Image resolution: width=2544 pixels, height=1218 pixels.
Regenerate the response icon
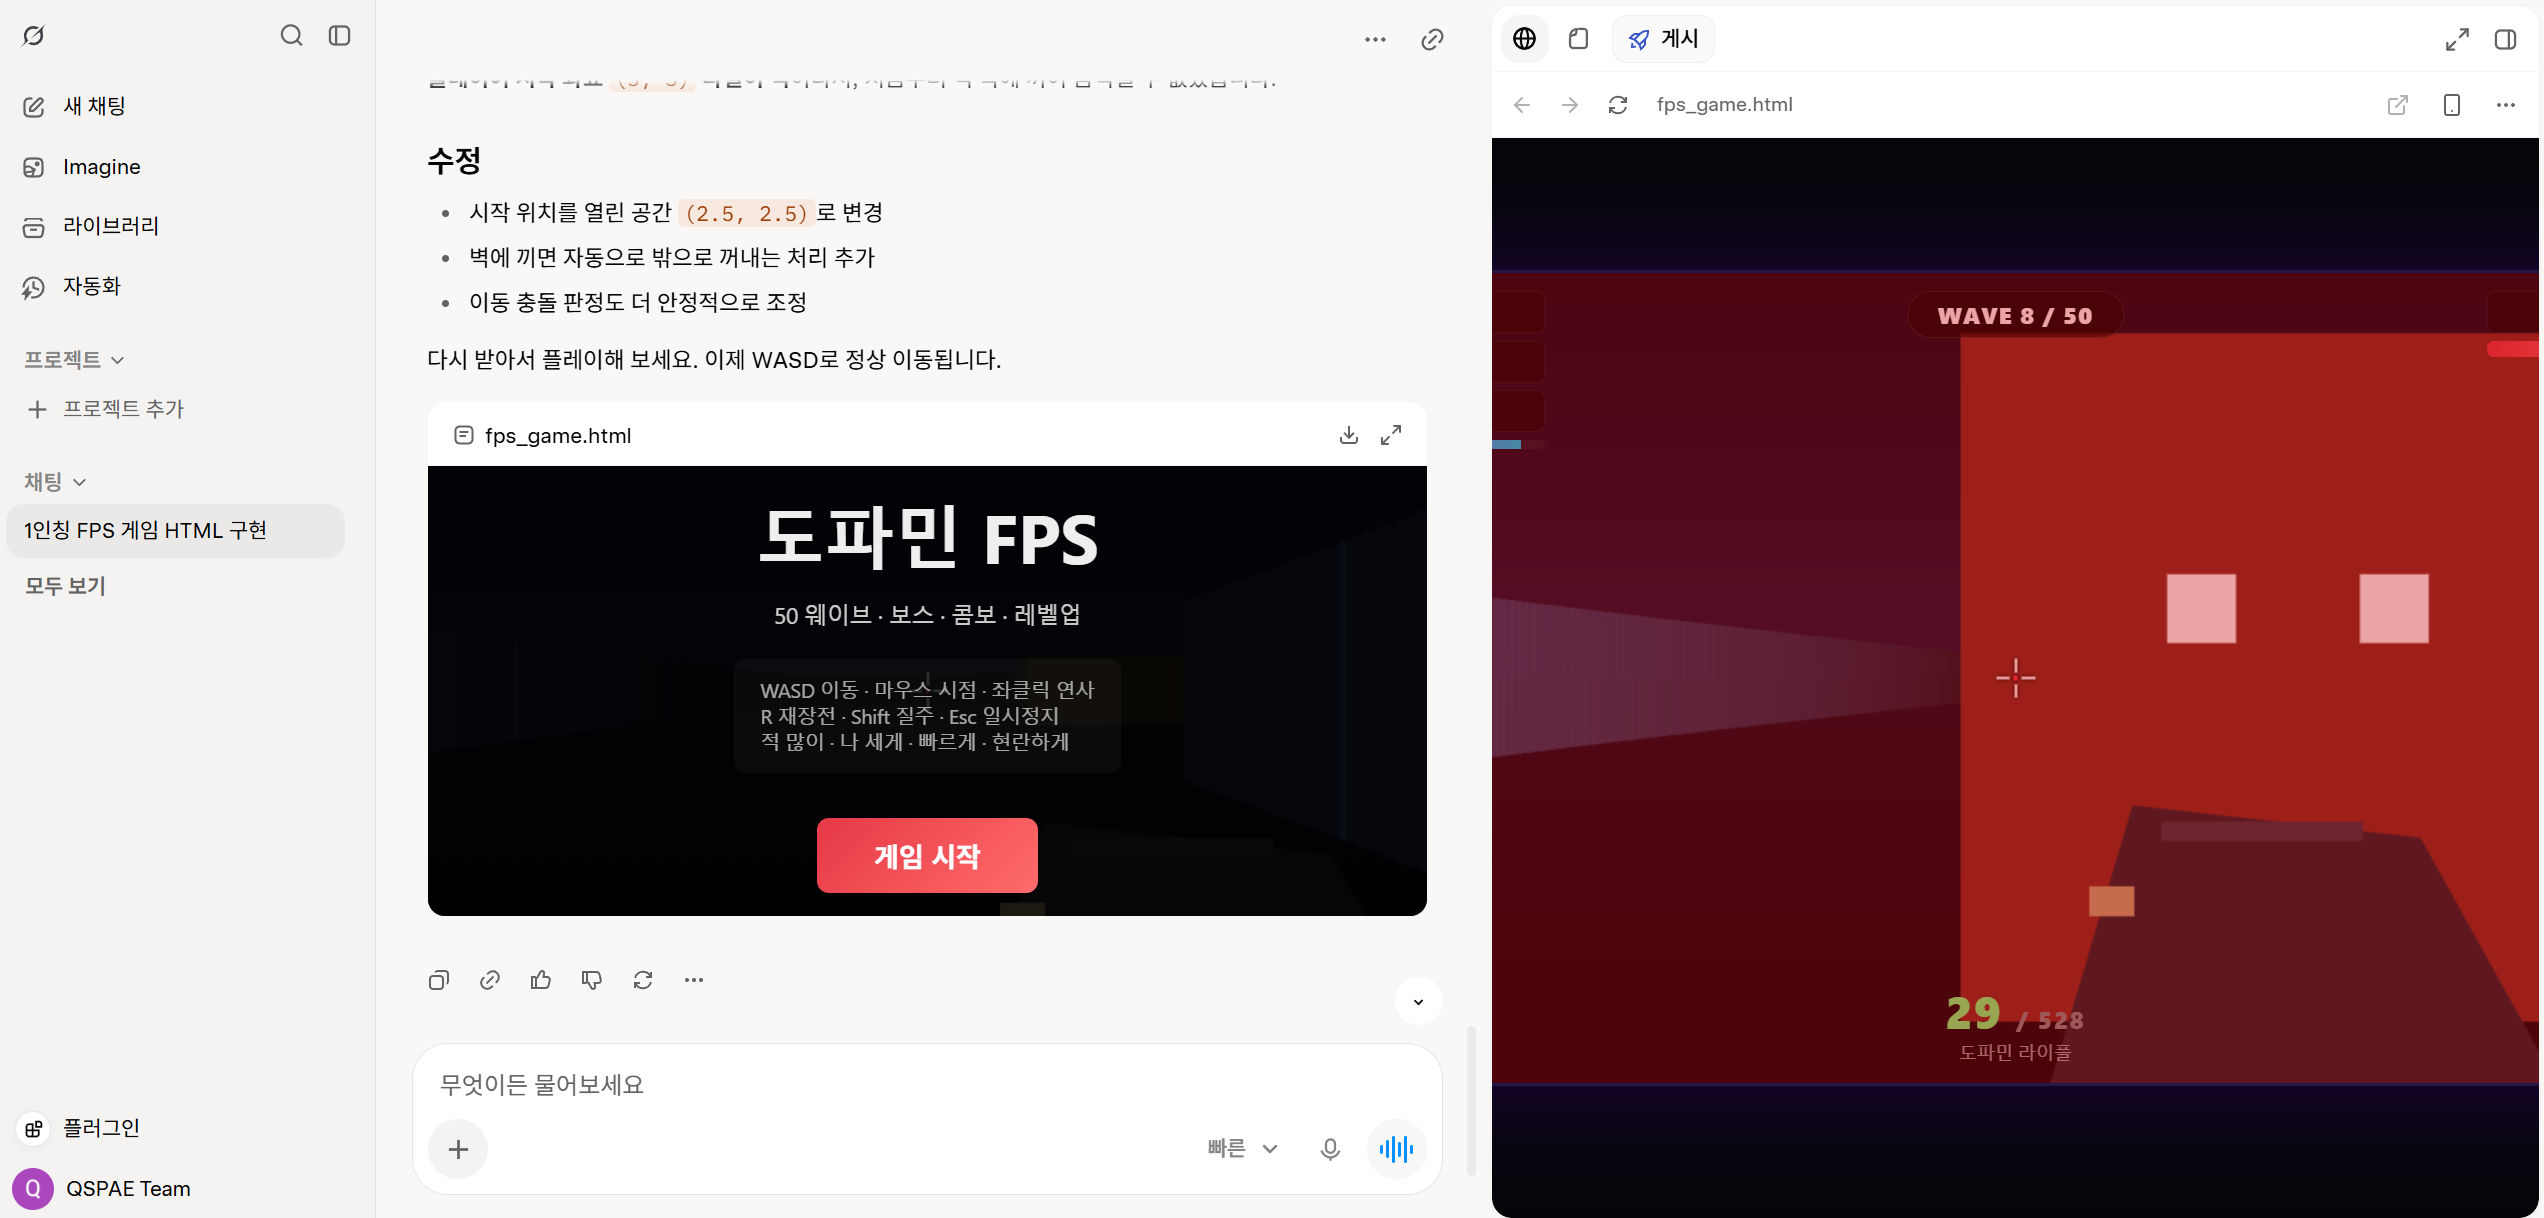pyautogui.click(x=643, y=980)
